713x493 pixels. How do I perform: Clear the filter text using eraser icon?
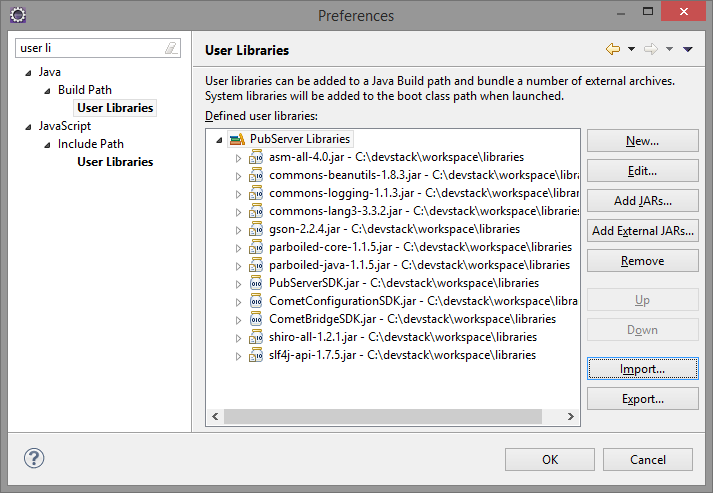(171, 48)
